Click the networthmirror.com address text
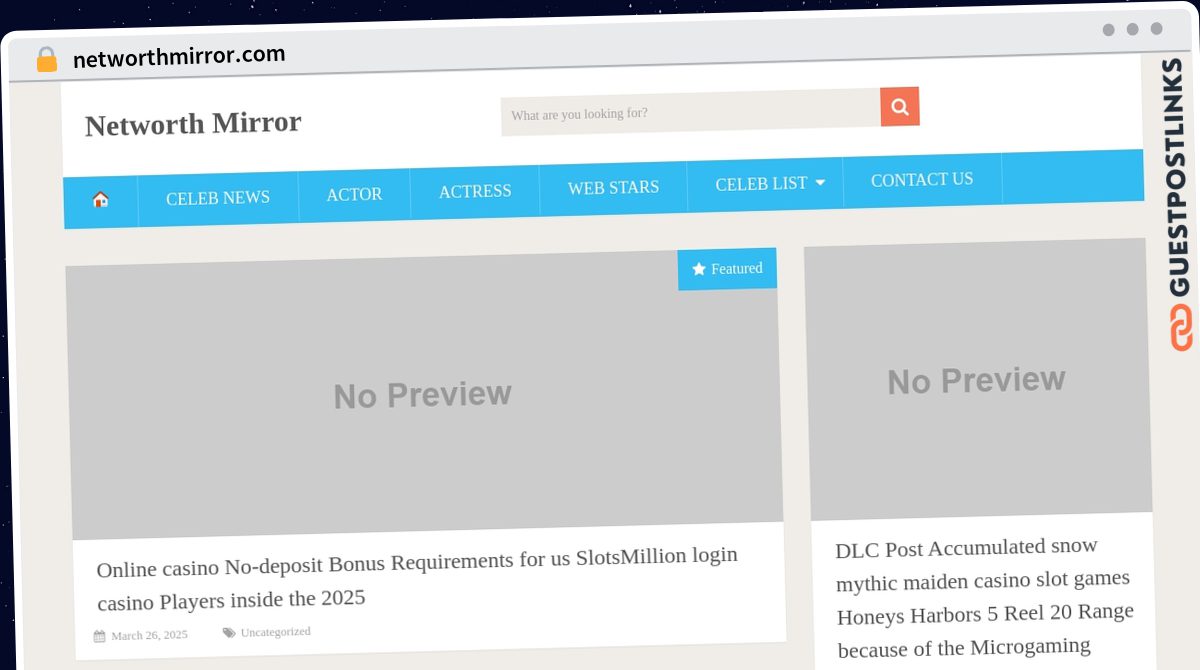This screenshot has height=670, width=1200. coord(179,57)
